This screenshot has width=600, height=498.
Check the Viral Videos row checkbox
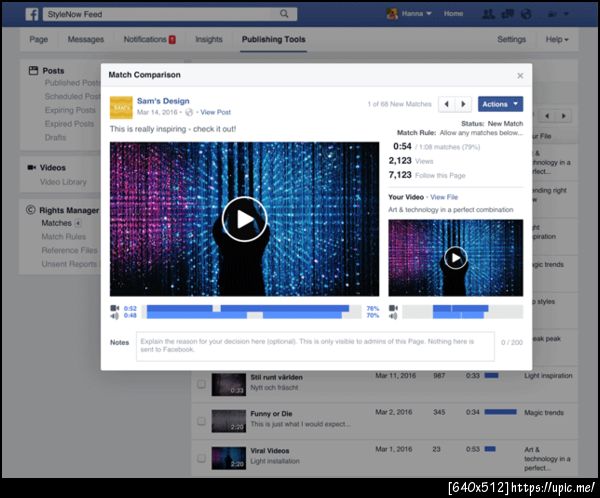coord(201,458)
